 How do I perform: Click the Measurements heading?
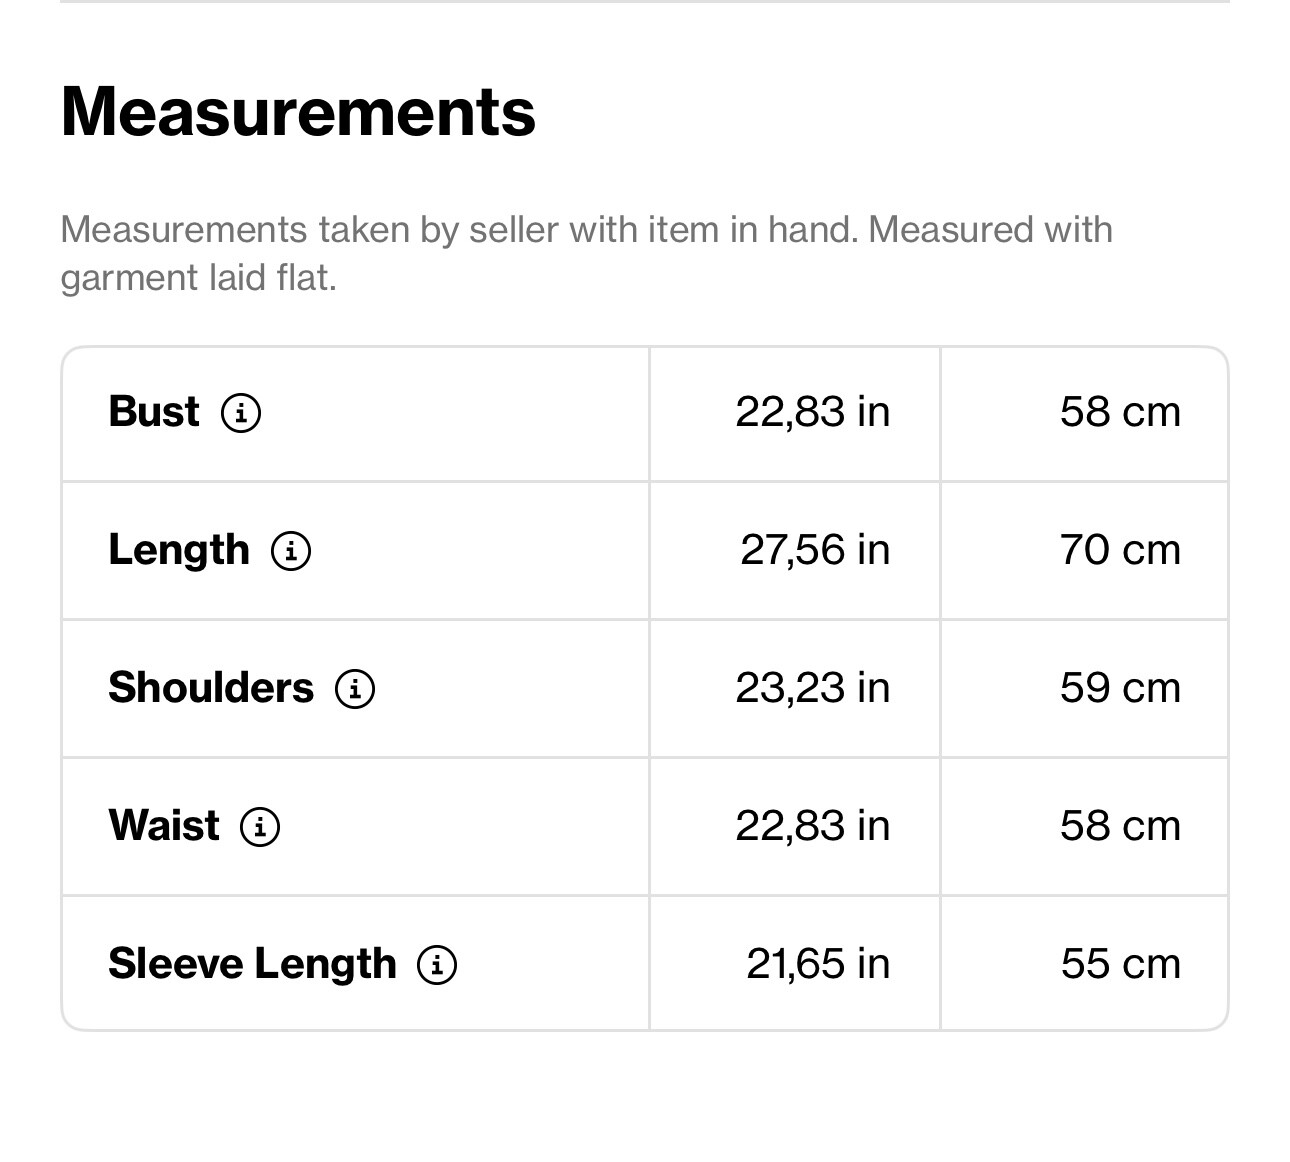[298, 111]
